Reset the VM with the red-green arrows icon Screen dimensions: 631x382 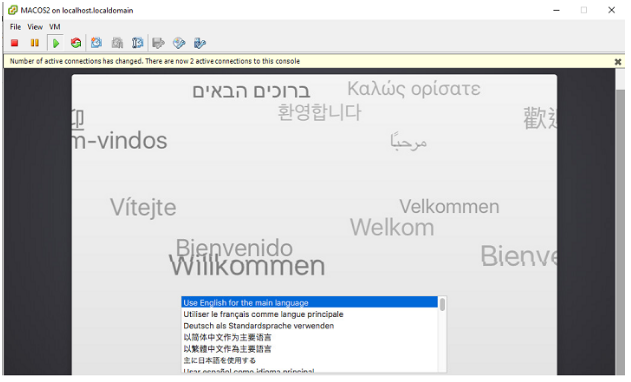76,43
